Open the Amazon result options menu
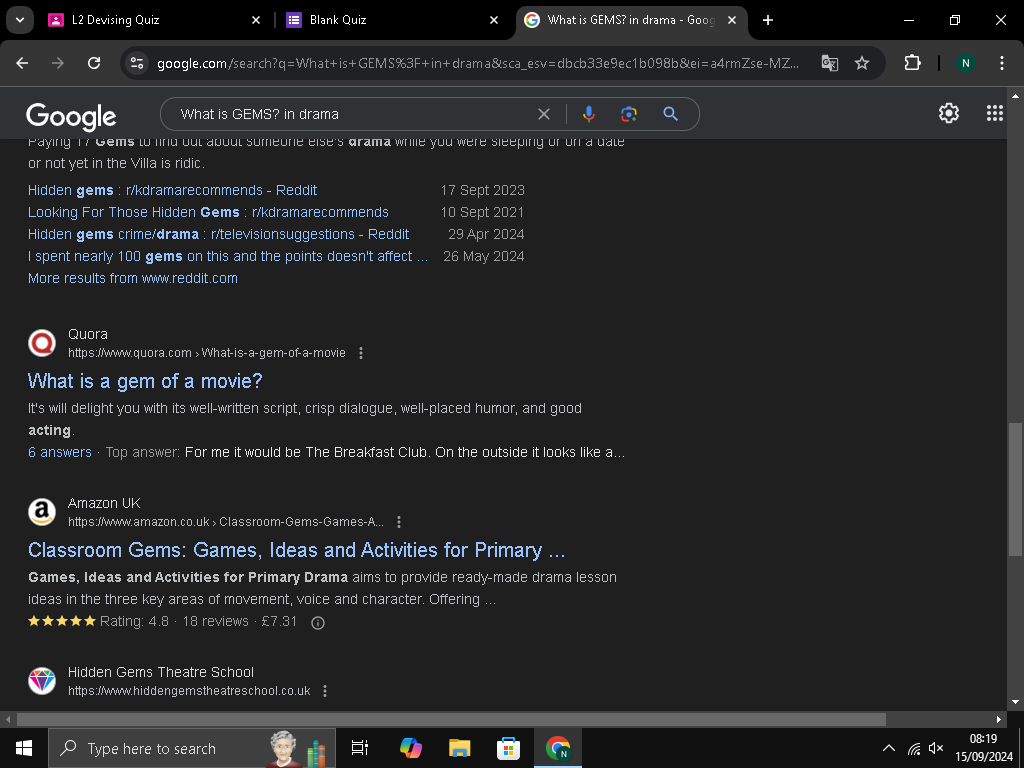 [x=398, y=522]
